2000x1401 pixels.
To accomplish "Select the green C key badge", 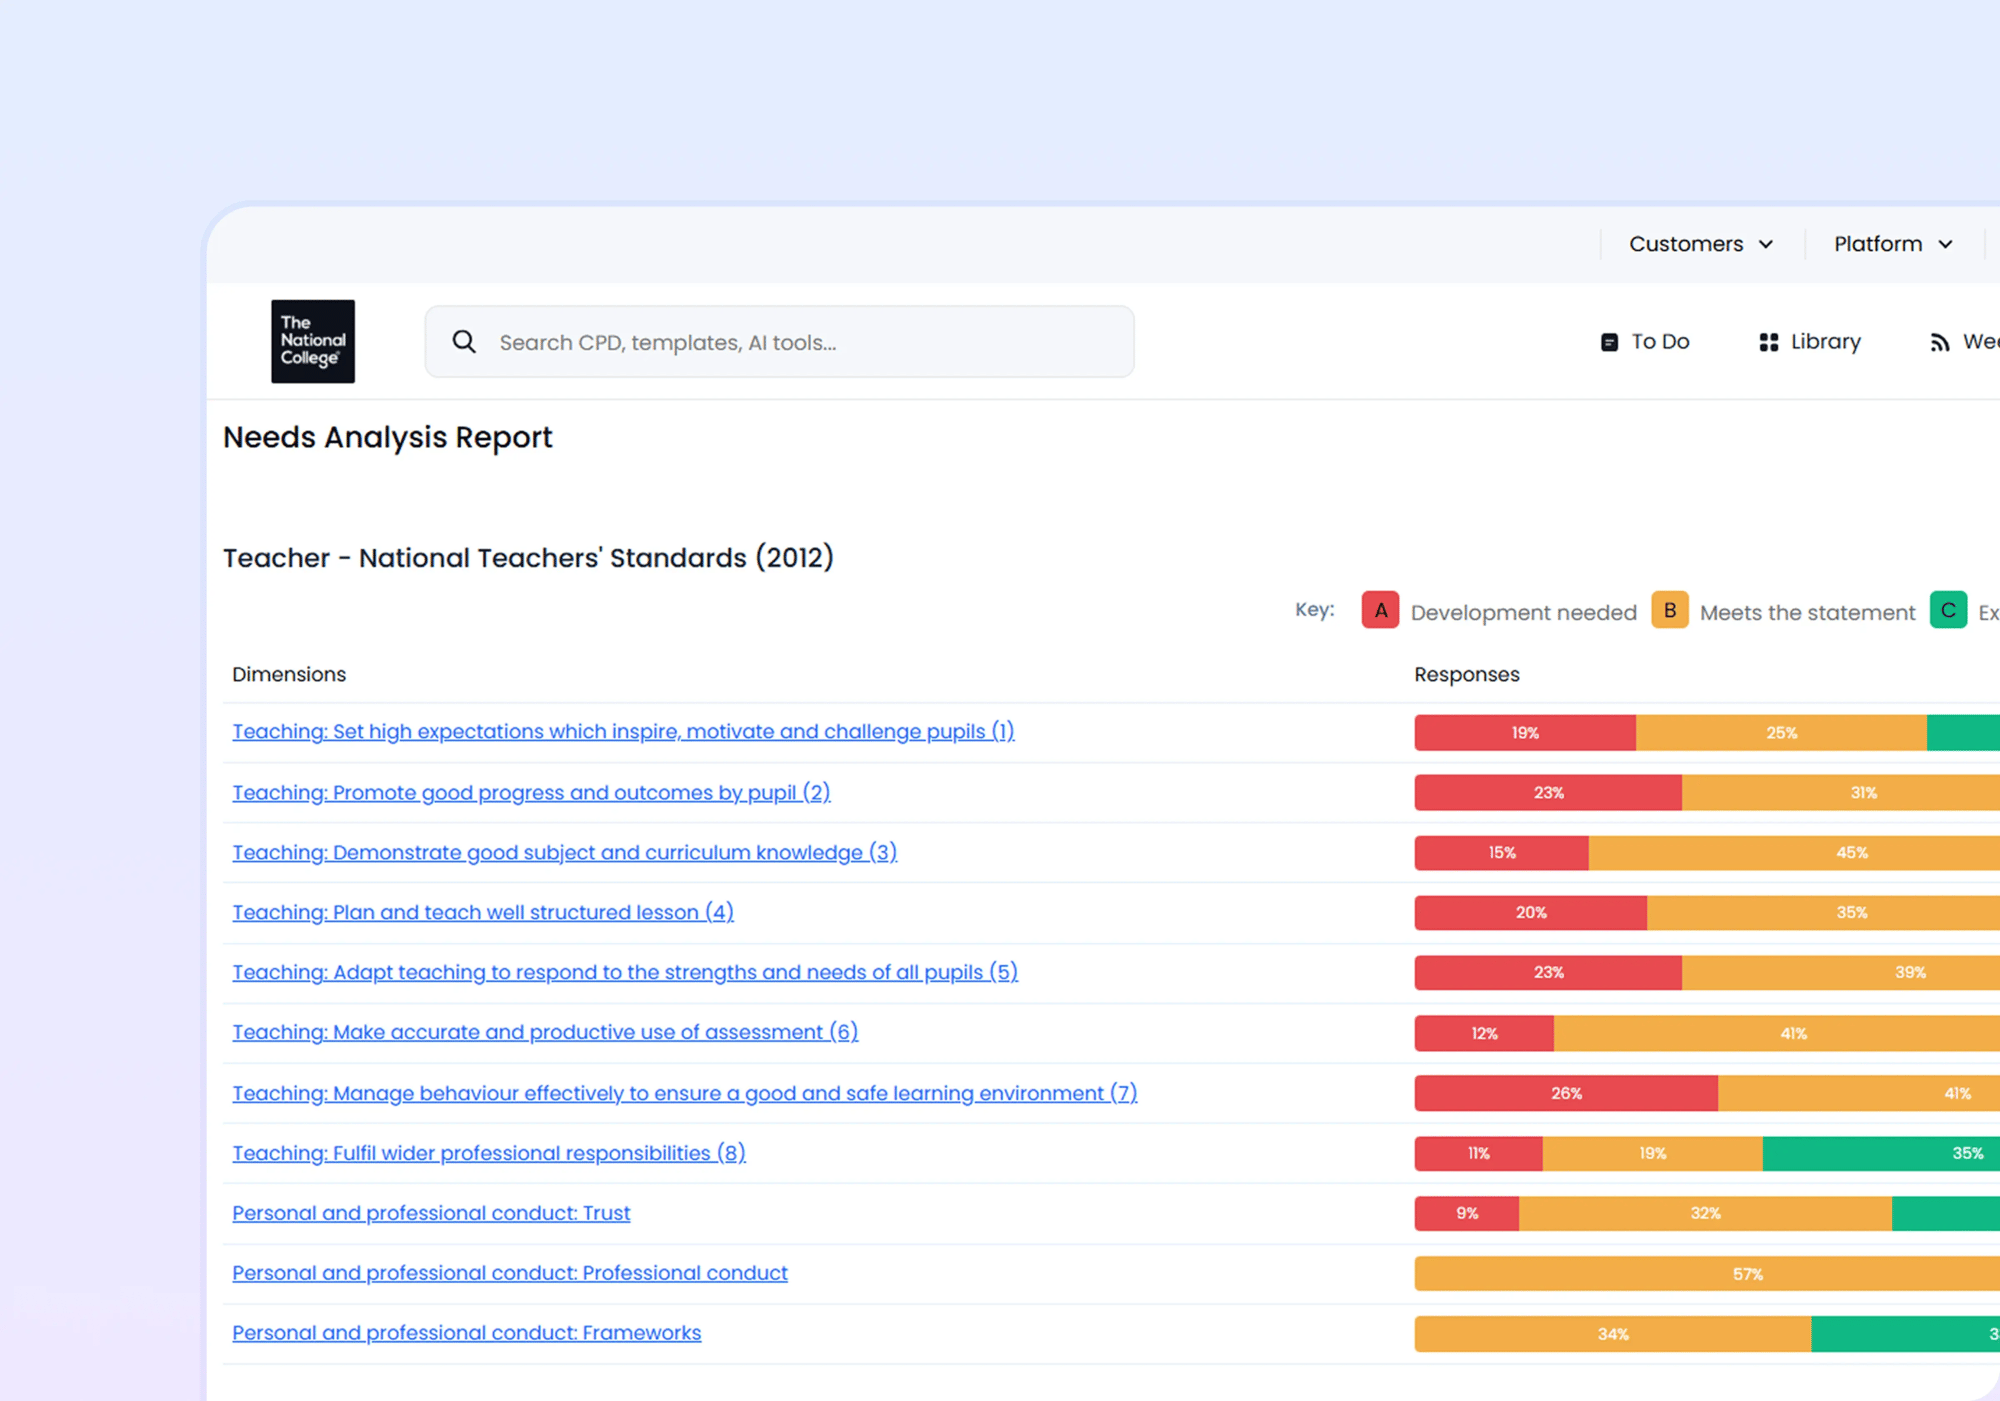I will click(x=1948, y=610).
